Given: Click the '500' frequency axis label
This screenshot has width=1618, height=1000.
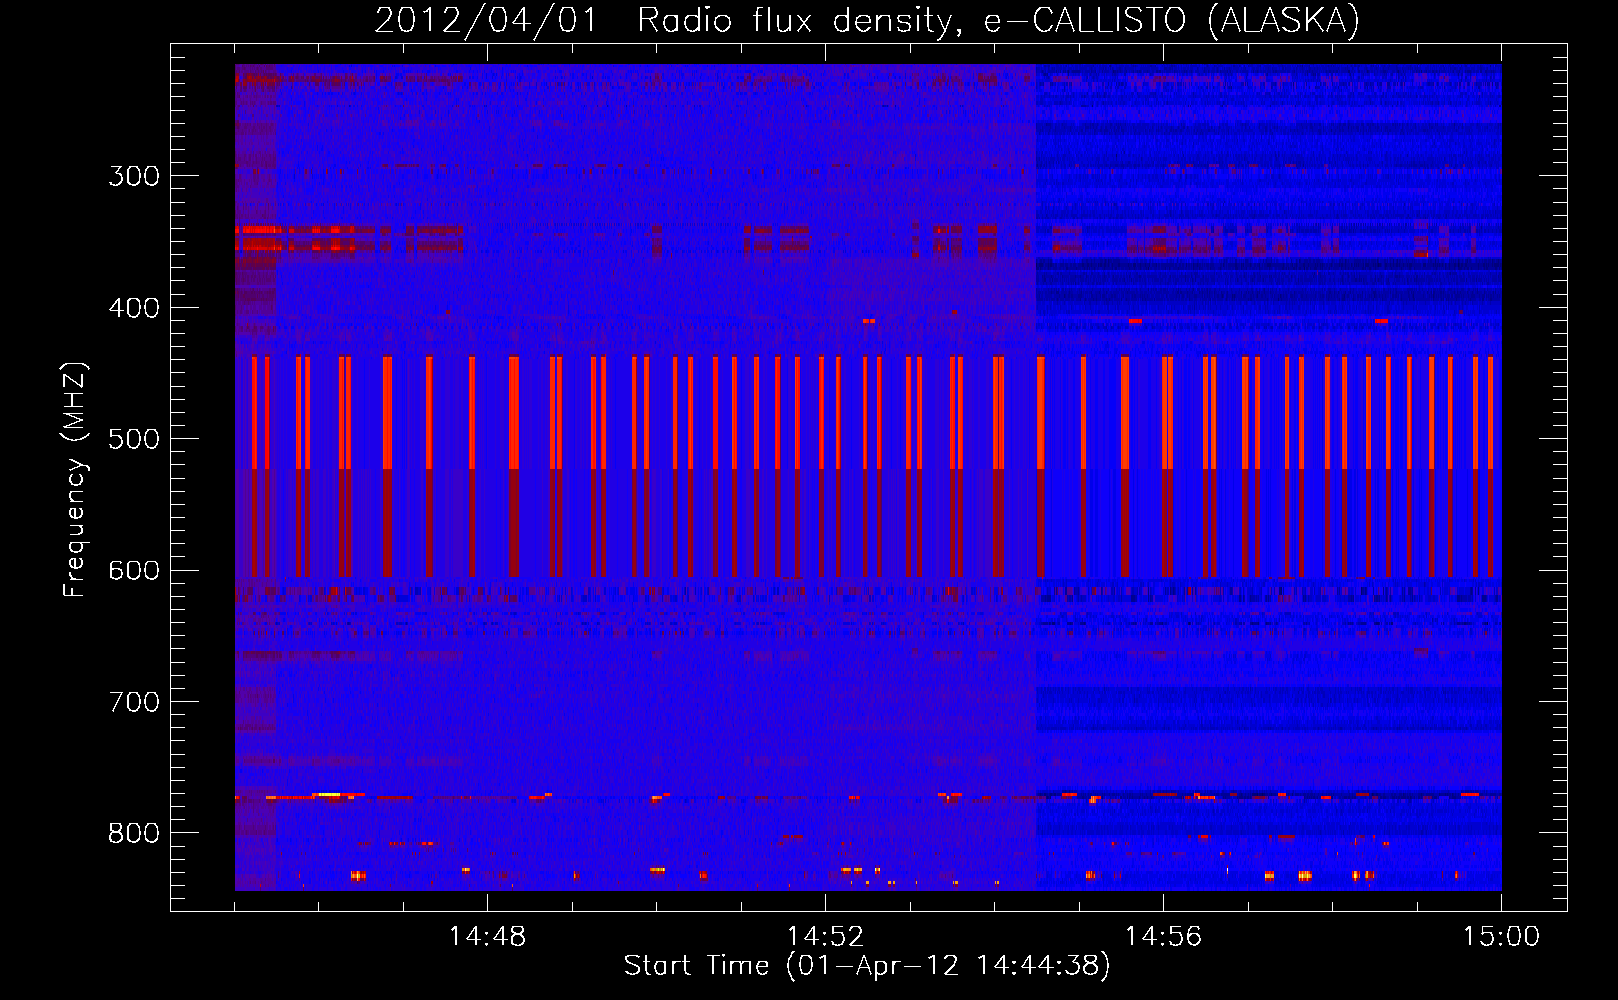Looking at the screenshot, I should coord(134,439).
